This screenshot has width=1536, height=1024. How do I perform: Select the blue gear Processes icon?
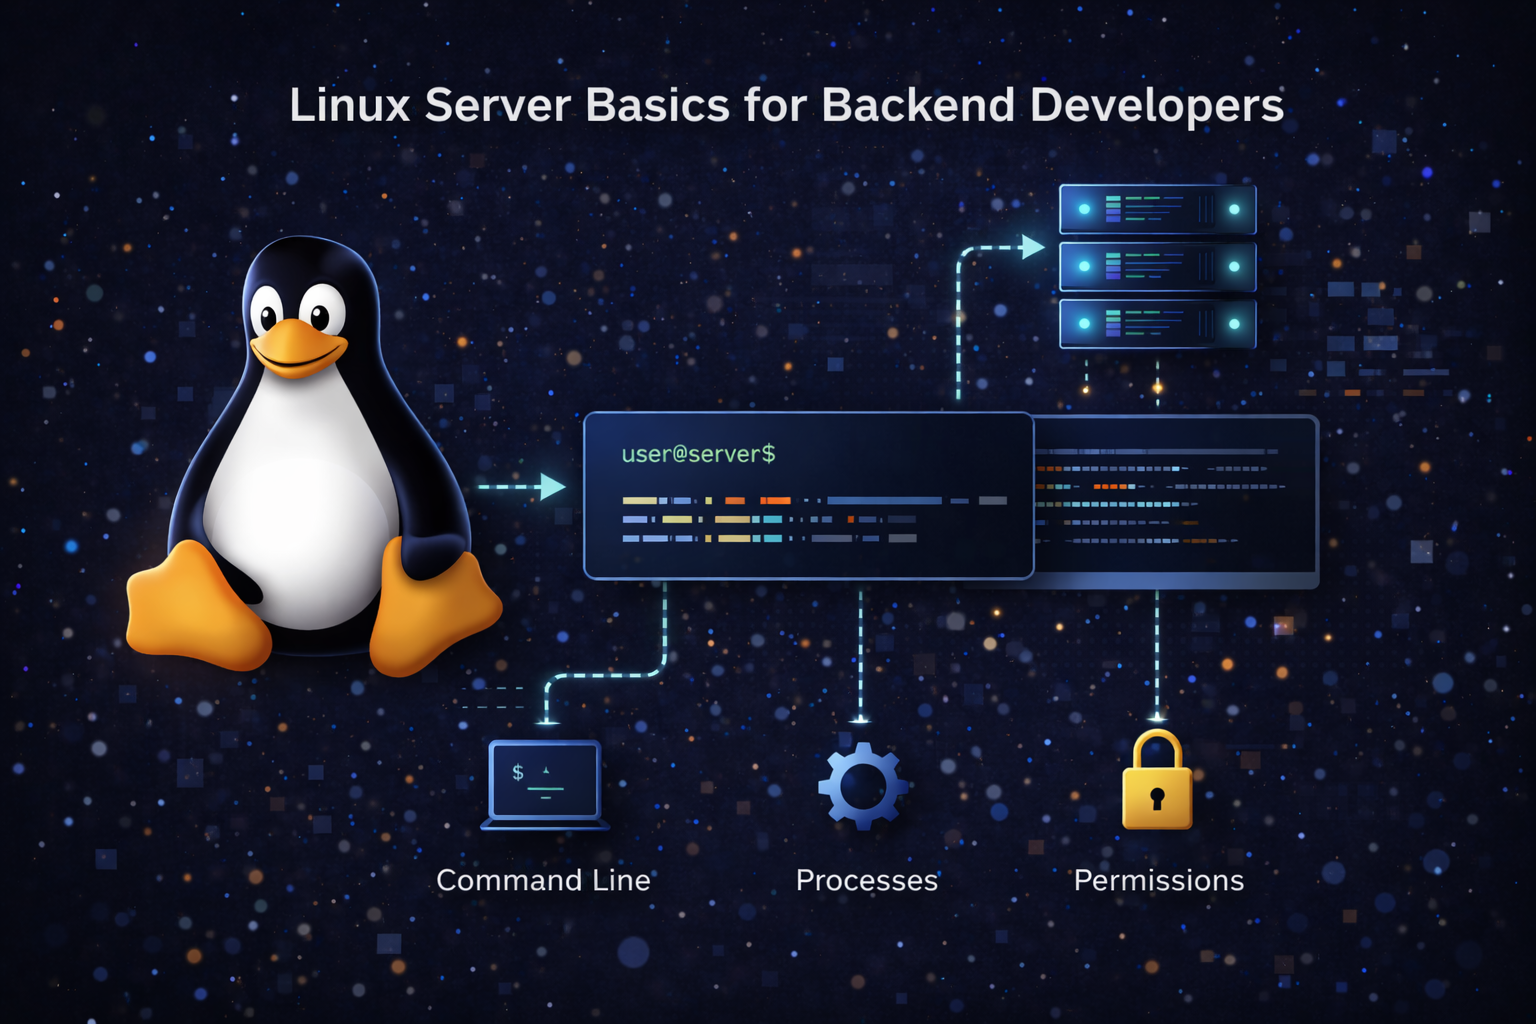[x=862, y=786]
